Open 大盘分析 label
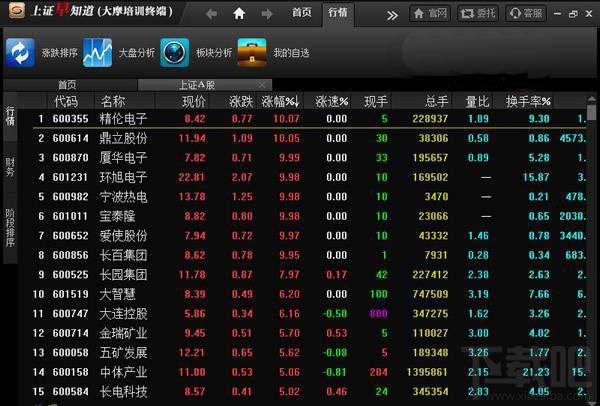 137,53
